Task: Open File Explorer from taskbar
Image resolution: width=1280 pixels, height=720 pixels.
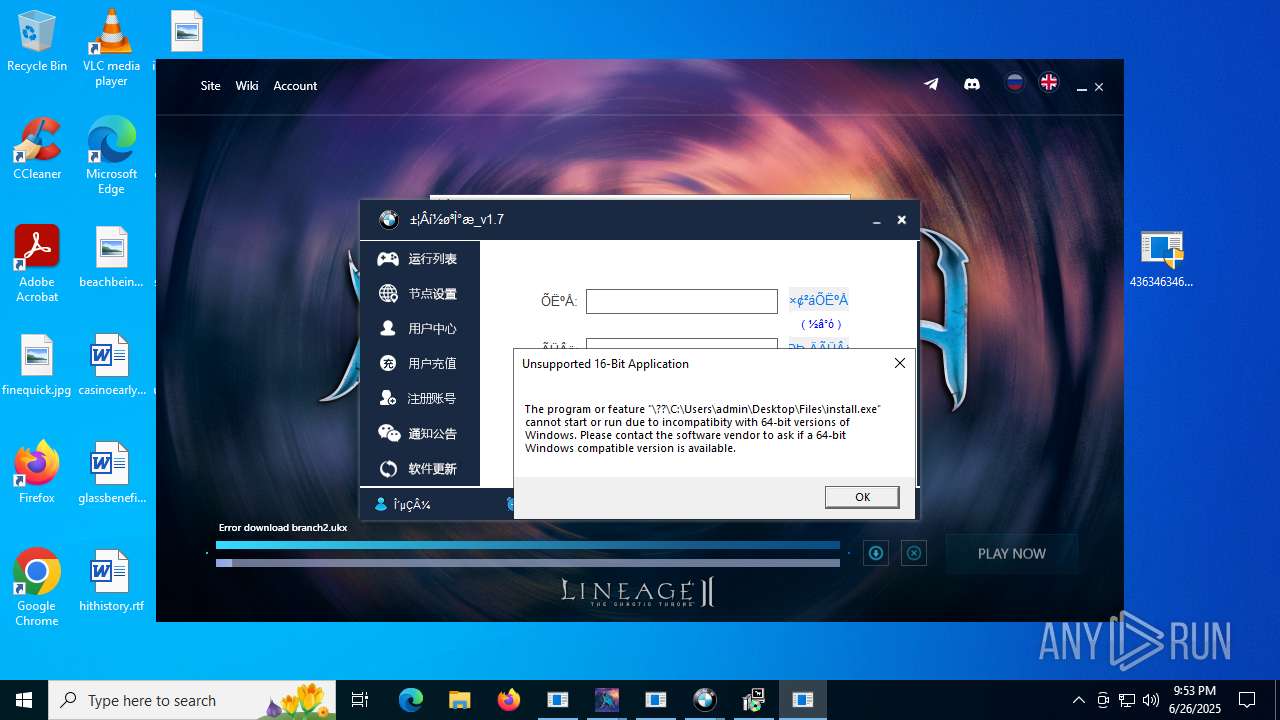Action: click(x=459, y=700)
